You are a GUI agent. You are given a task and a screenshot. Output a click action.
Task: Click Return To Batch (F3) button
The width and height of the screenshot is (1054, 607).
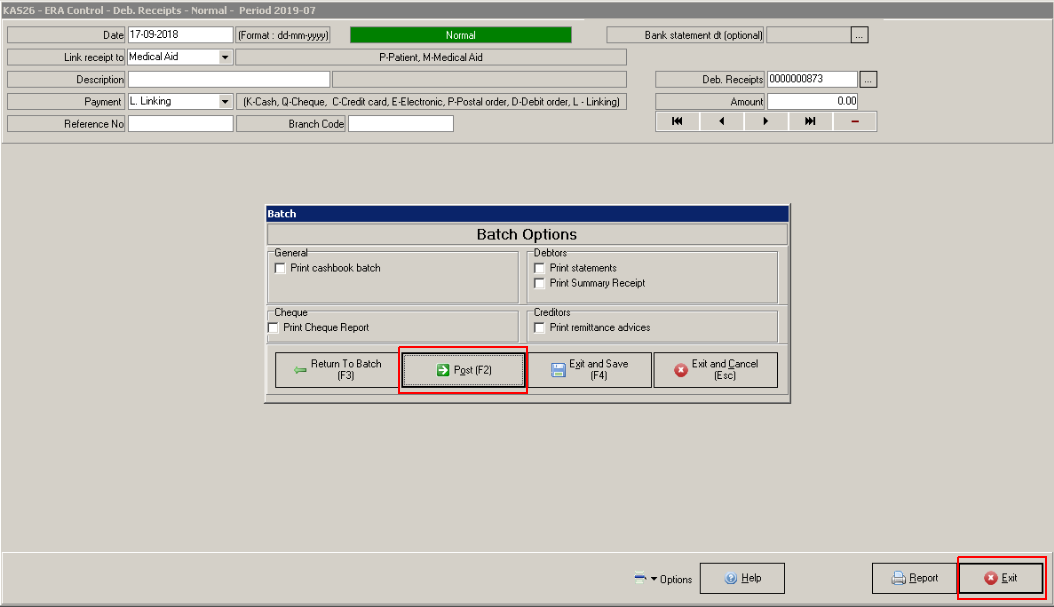tap(336, 370)
